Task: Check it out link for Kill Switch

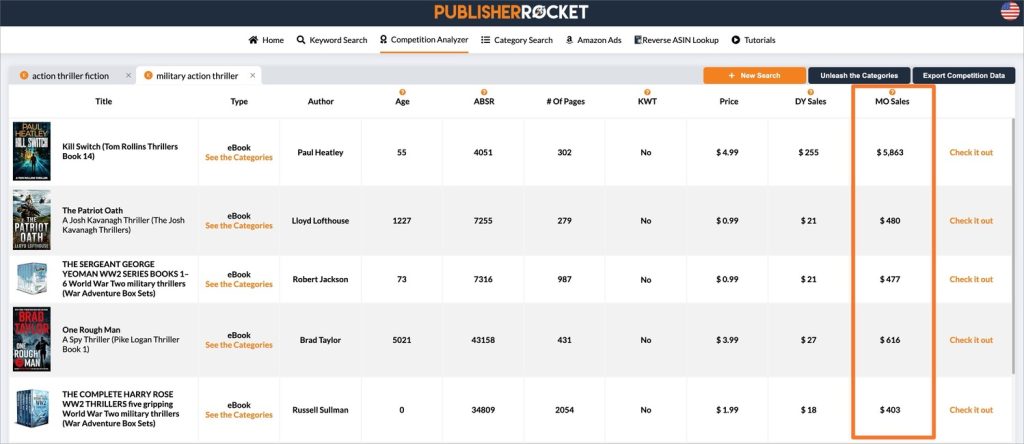Action: point(971,152)
